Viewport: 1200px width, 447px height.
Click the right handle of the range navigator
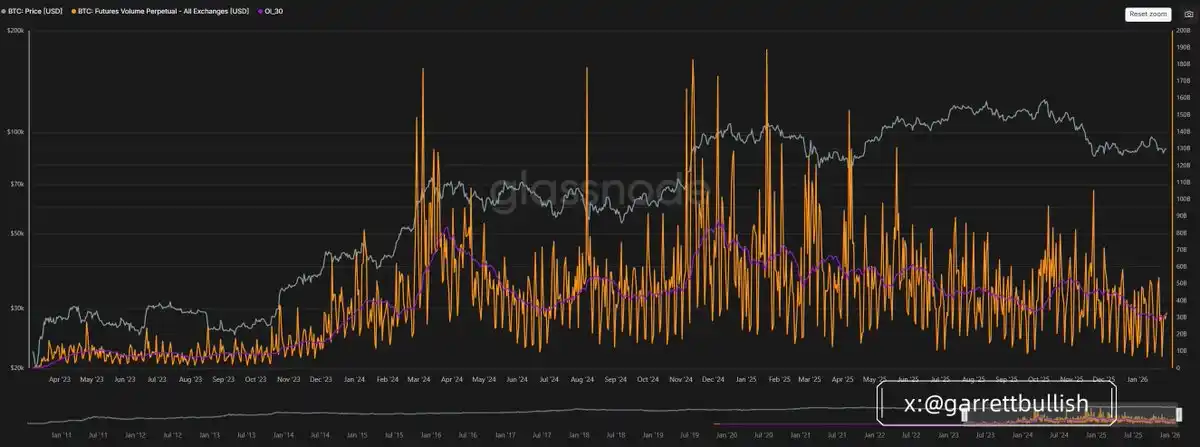click(1179, 415)
